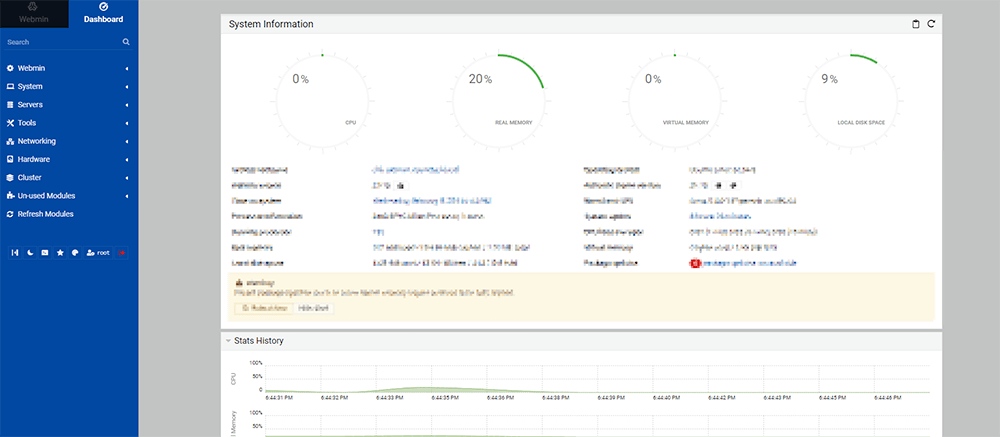The height and width of the screenshot is (437, 1000).
Task: Click second icon after Authentic theme version
Action: tap(733, 186)
